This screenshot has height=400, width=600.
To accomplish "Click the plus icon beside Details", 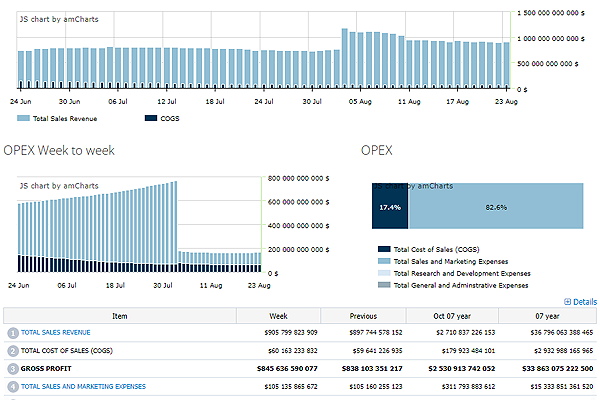I will [568, 301].
